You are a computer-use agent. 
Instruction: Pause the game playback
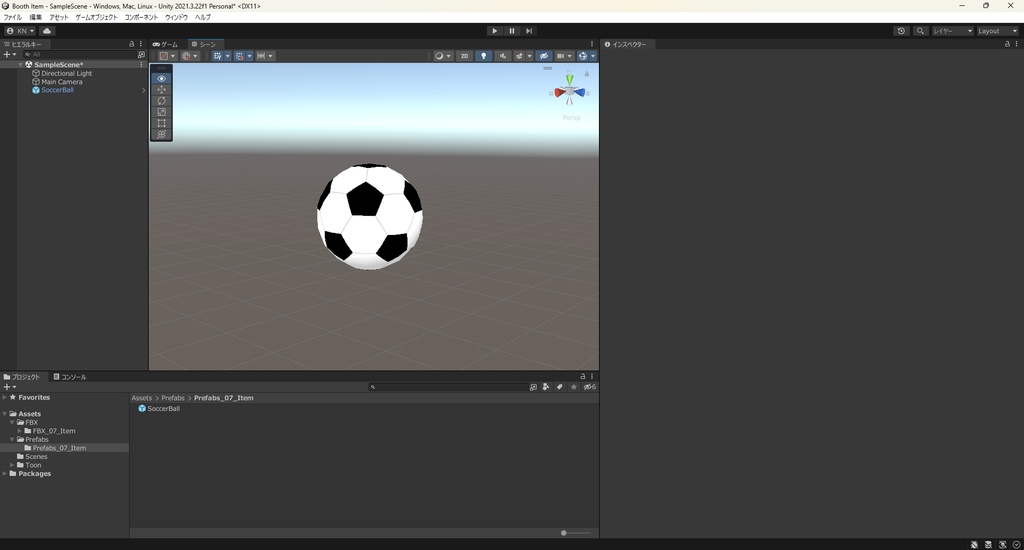(x=512, y=31)
